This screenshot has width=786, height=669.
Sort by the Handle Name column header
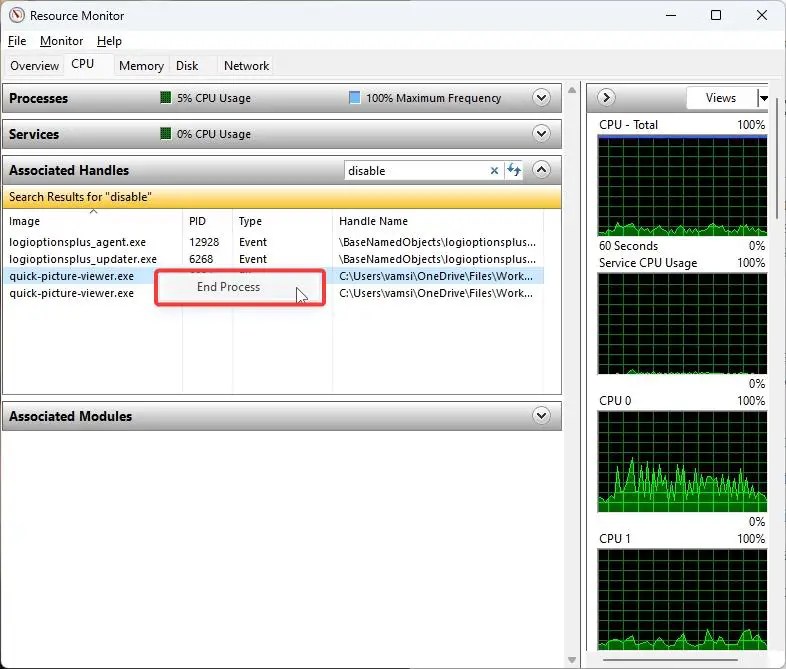(438, 221)
